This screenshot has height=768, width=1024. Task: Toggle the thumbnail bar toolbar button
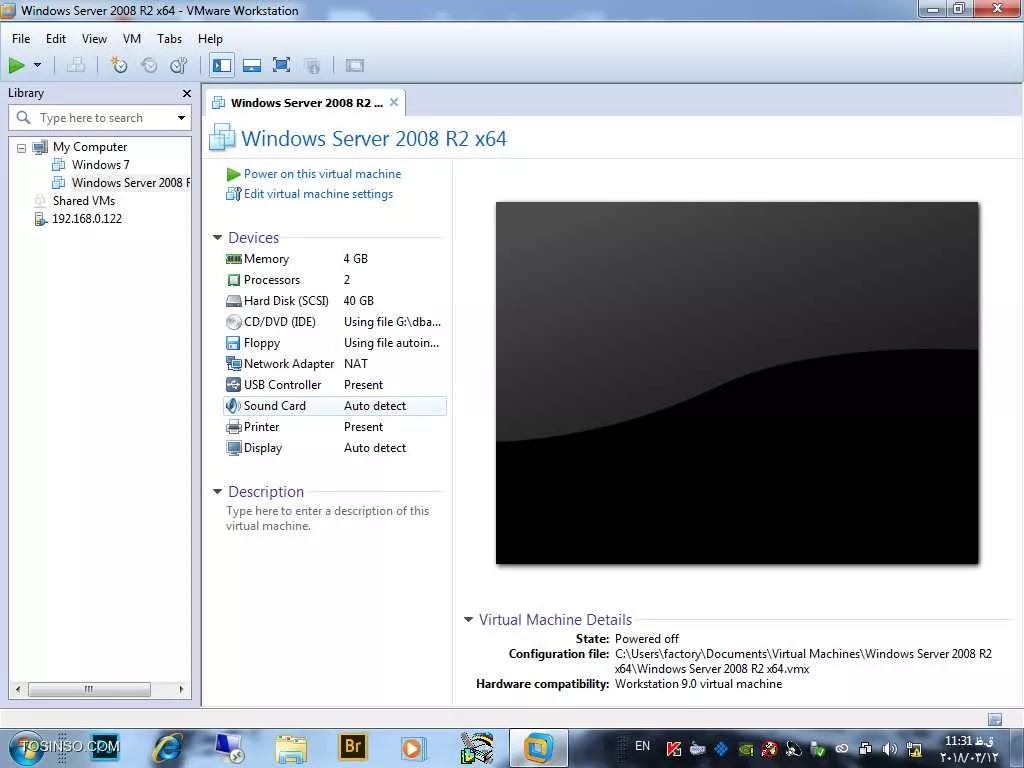(252, 65)
